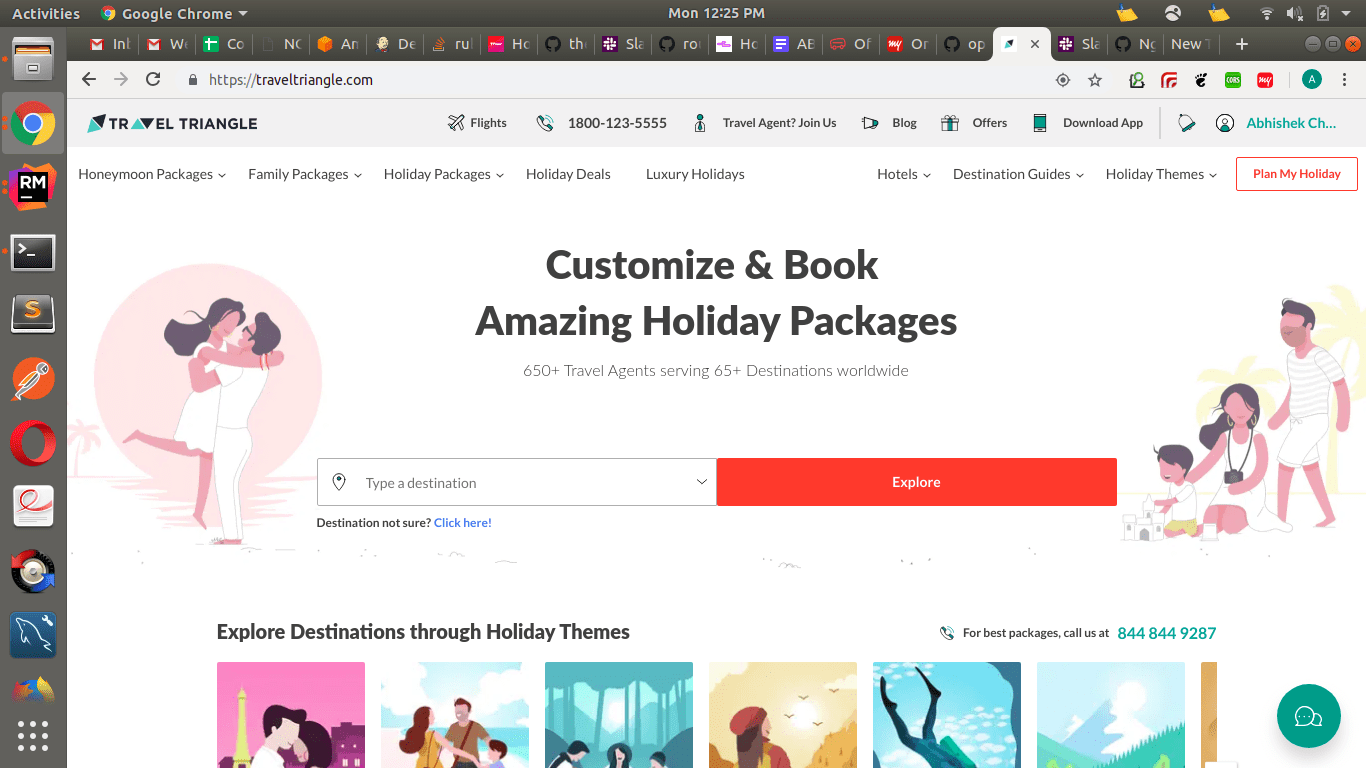Image resolution: width=1366 pixels, height=768 pixels.
Task: Expand Family Packages menu
Action: click(305, 174)
